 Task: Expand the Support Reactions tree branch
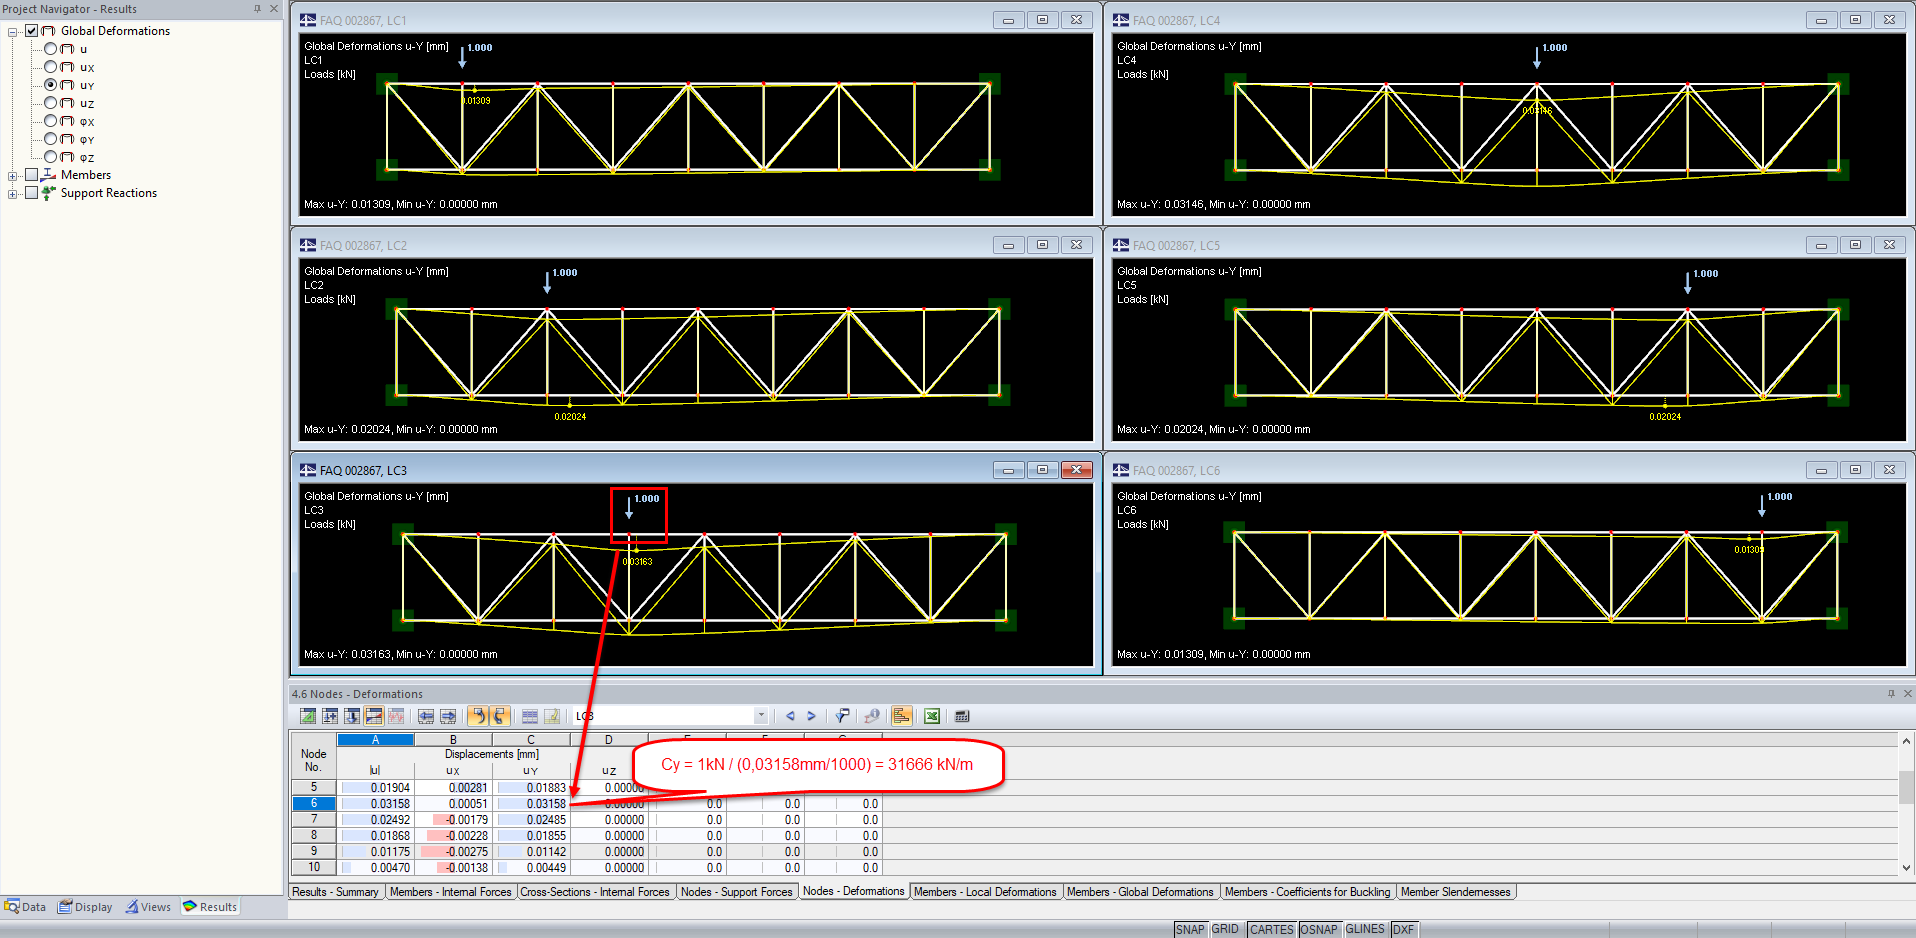(12, 193)
